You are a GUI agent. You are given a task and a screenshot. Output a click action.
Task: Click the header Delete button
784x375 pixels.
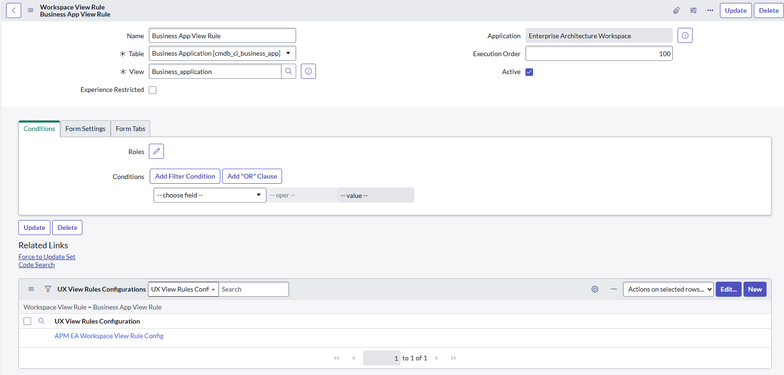pos(768,10)
